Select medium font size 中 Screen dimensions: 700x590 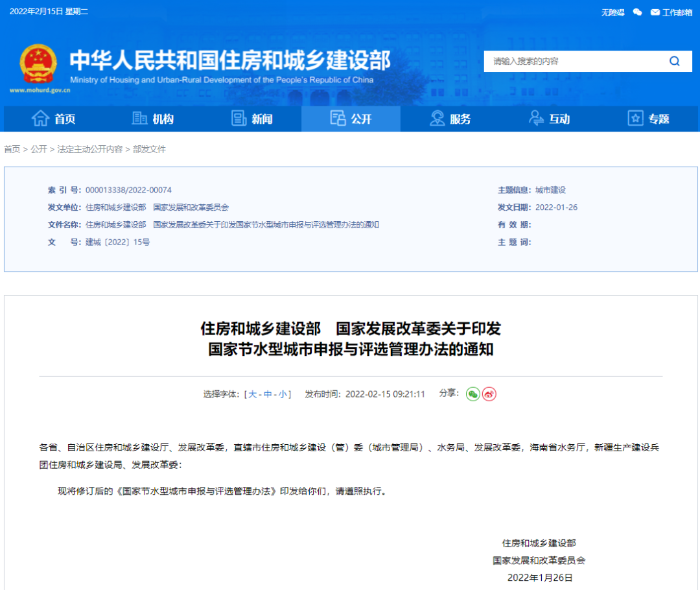tap(268, 394)
